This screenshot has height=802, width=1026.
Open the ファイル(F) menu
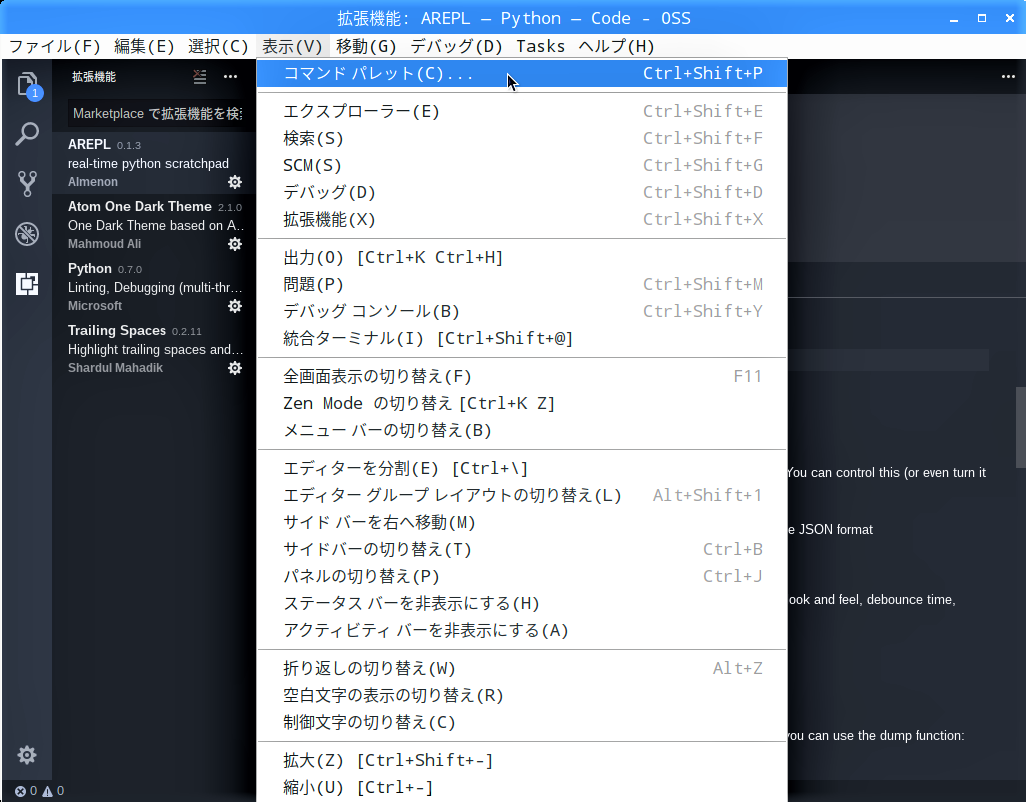(x=55, y=46)
